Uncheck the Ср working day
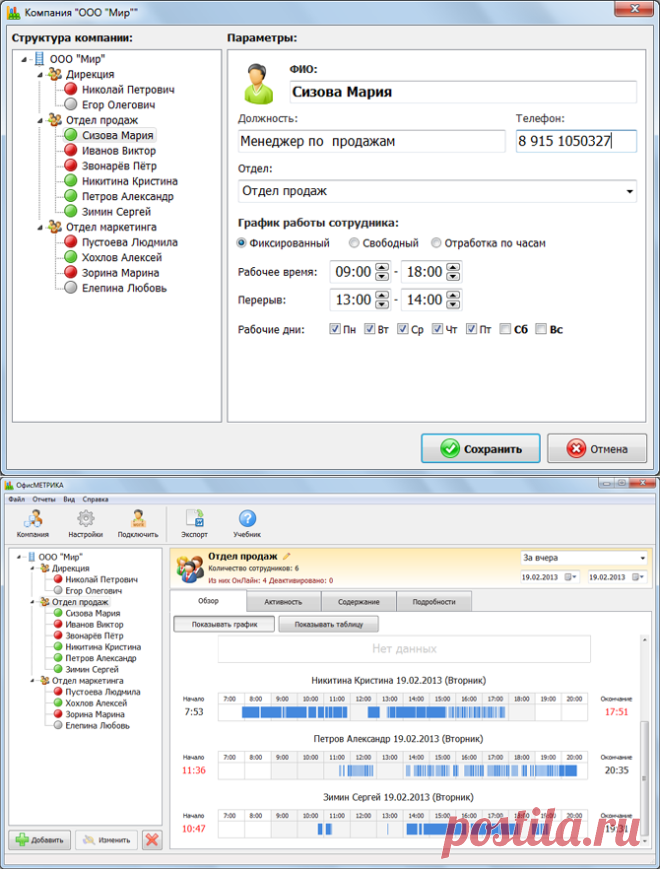Screen dimensions: 660x869 (x=403, y=329)
